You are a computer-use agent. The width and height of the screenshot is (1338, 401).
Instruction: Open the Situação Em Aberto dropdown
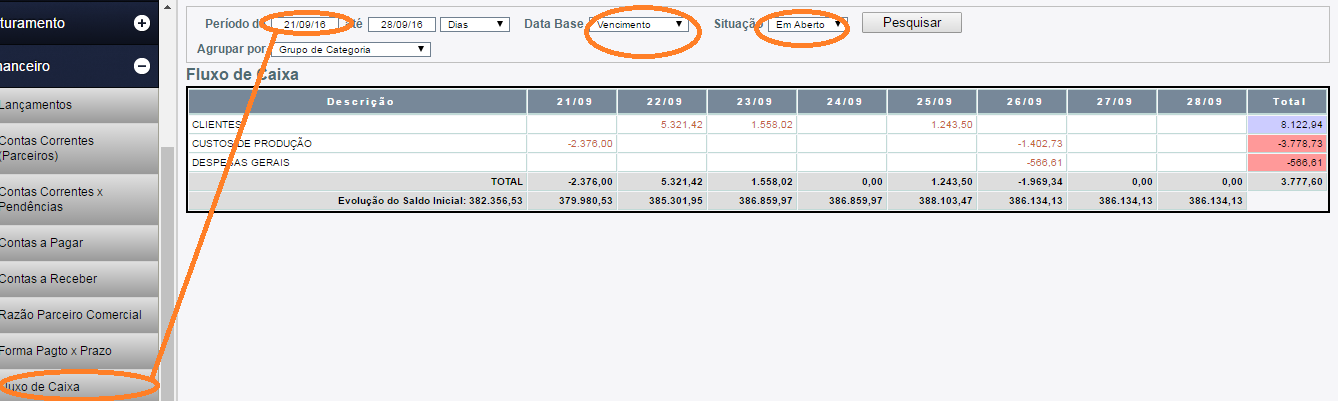tap(805, 24)
